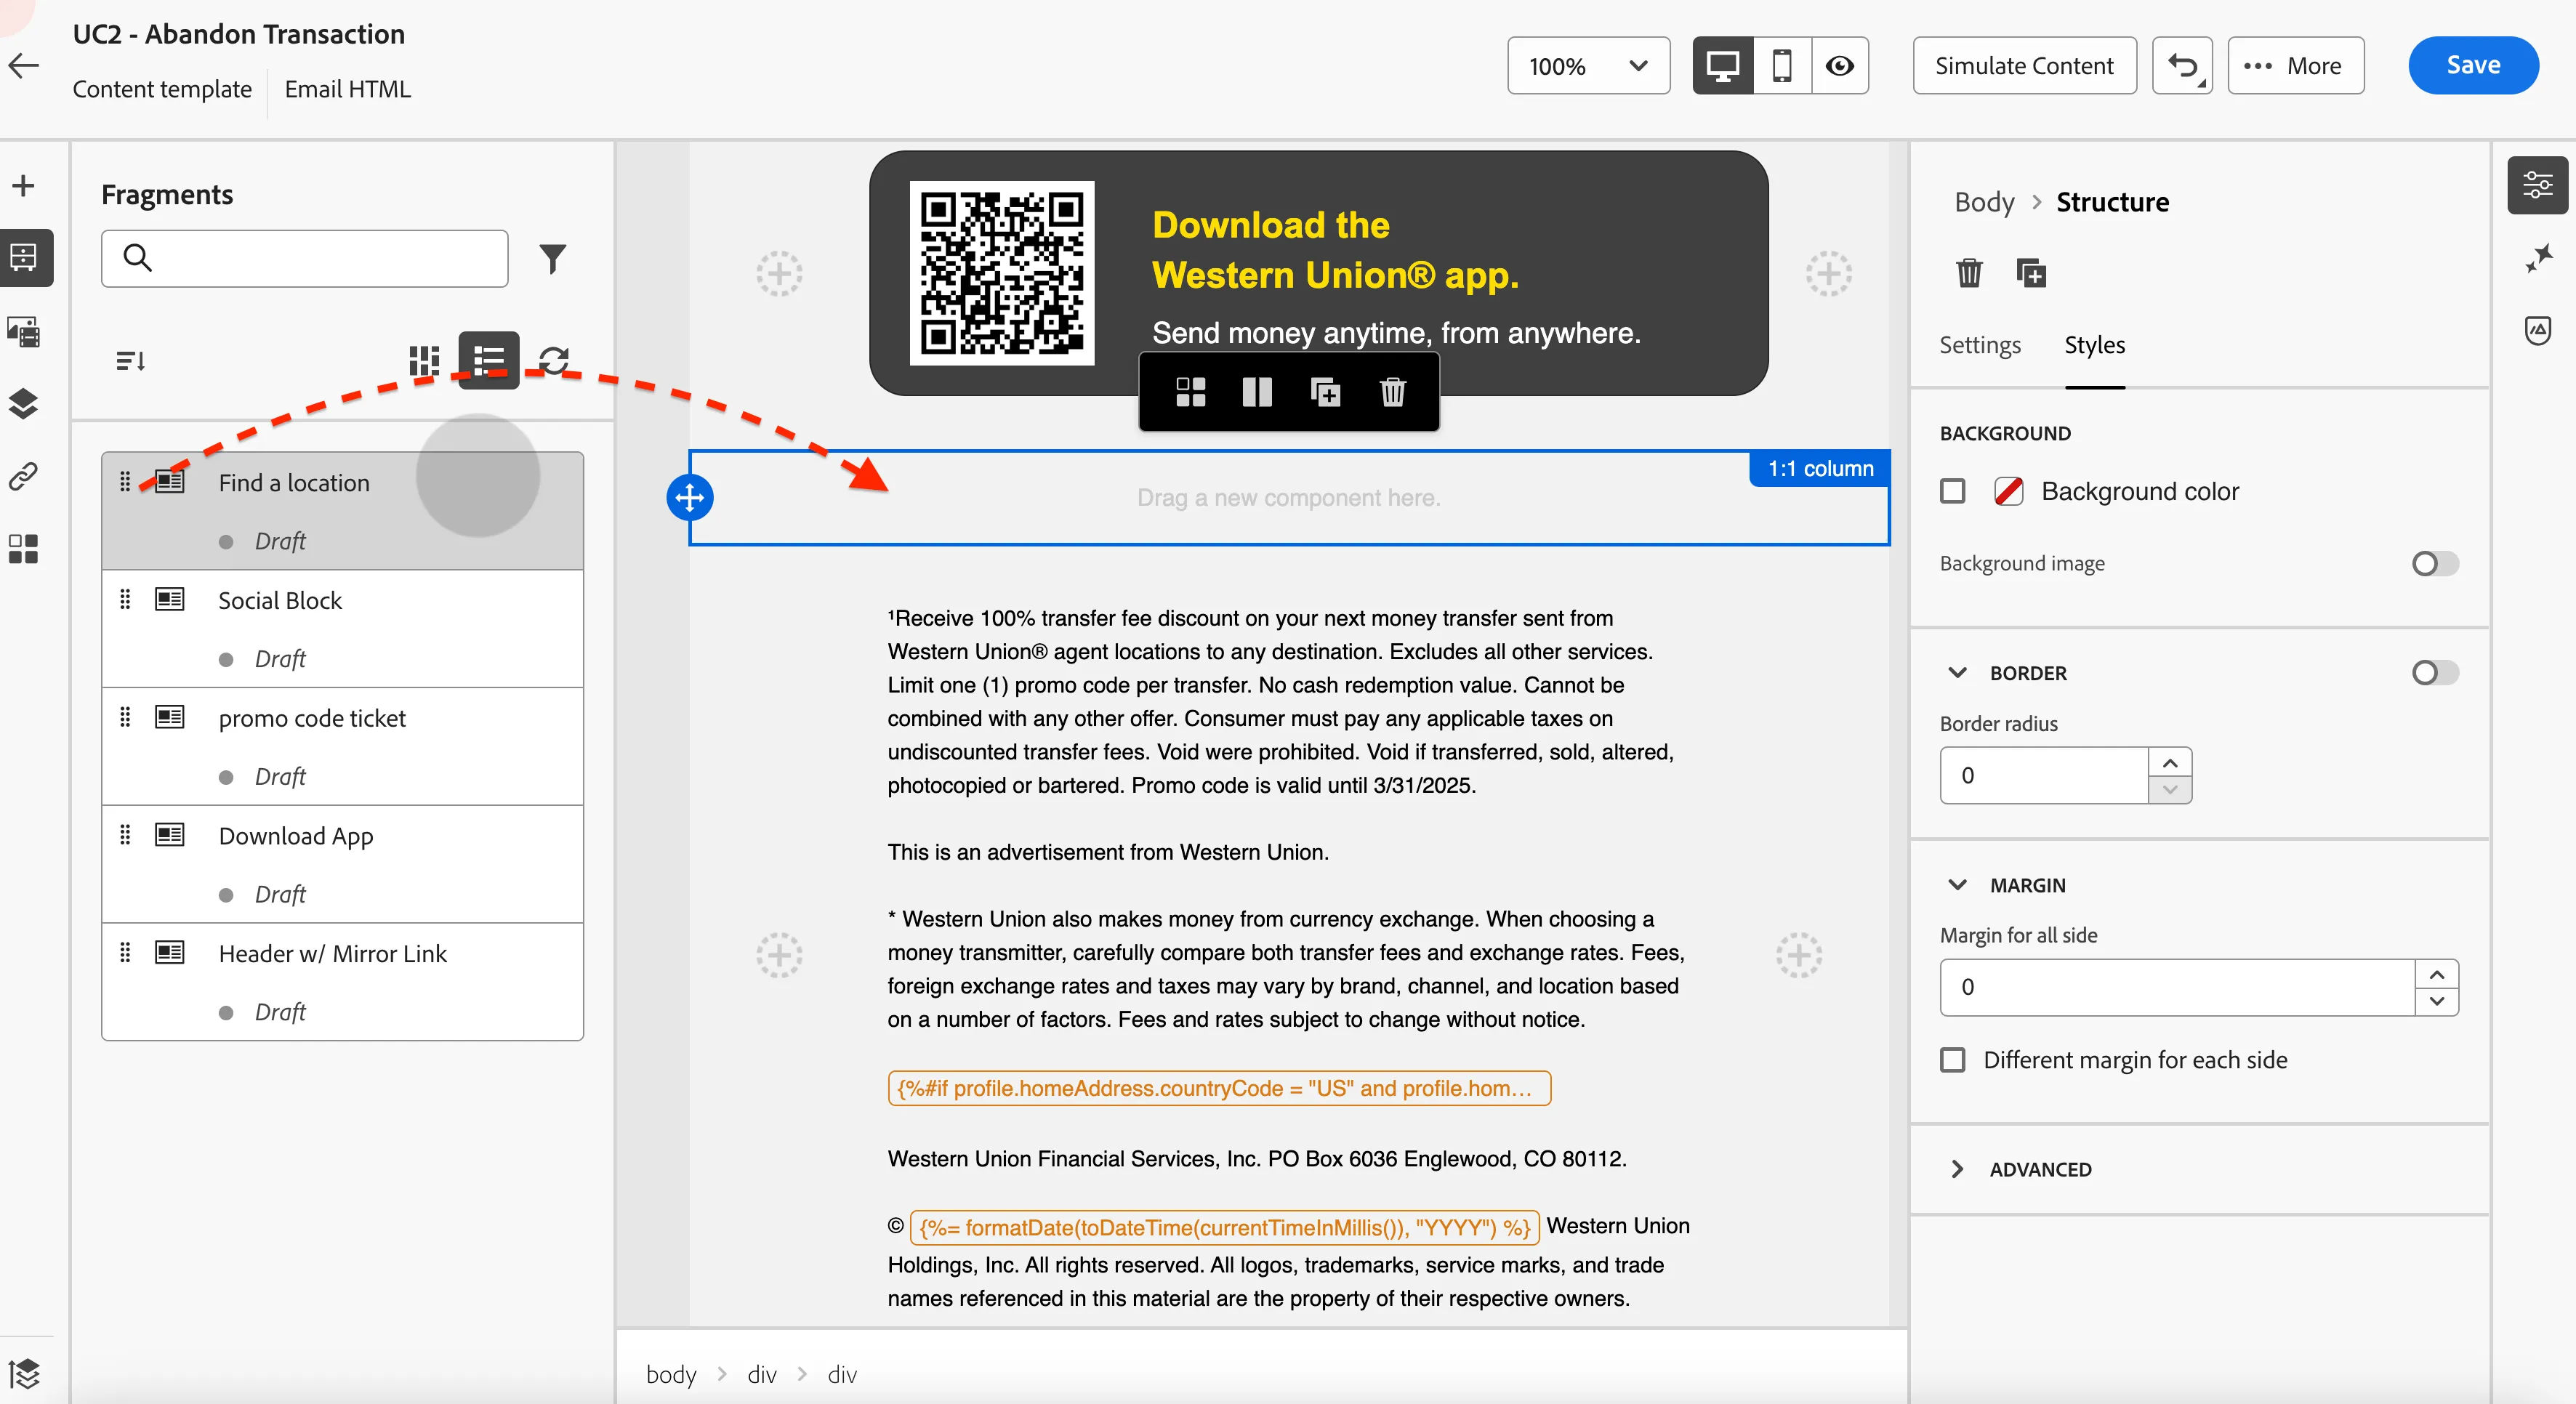Refresh the fragments list
2576x1404 pixels.
554,360
